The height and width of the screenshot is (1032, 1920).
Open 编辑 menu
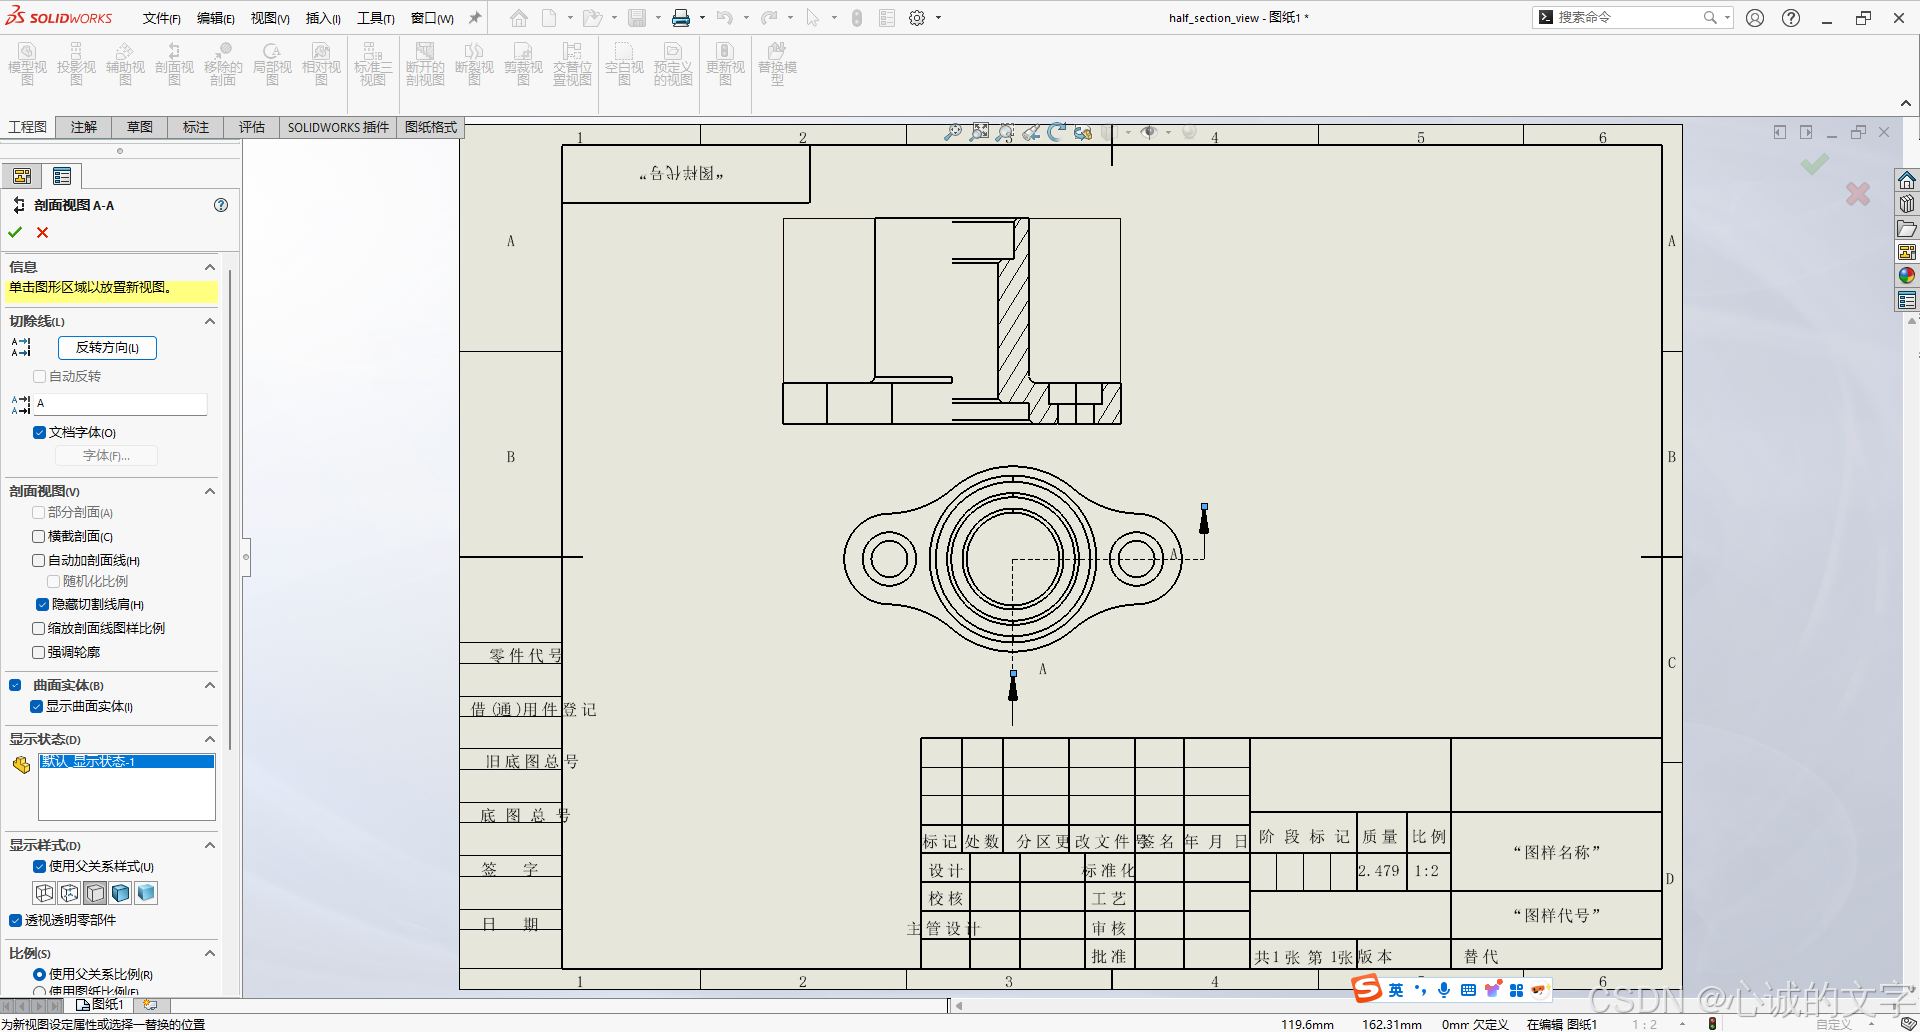point(216,18)
